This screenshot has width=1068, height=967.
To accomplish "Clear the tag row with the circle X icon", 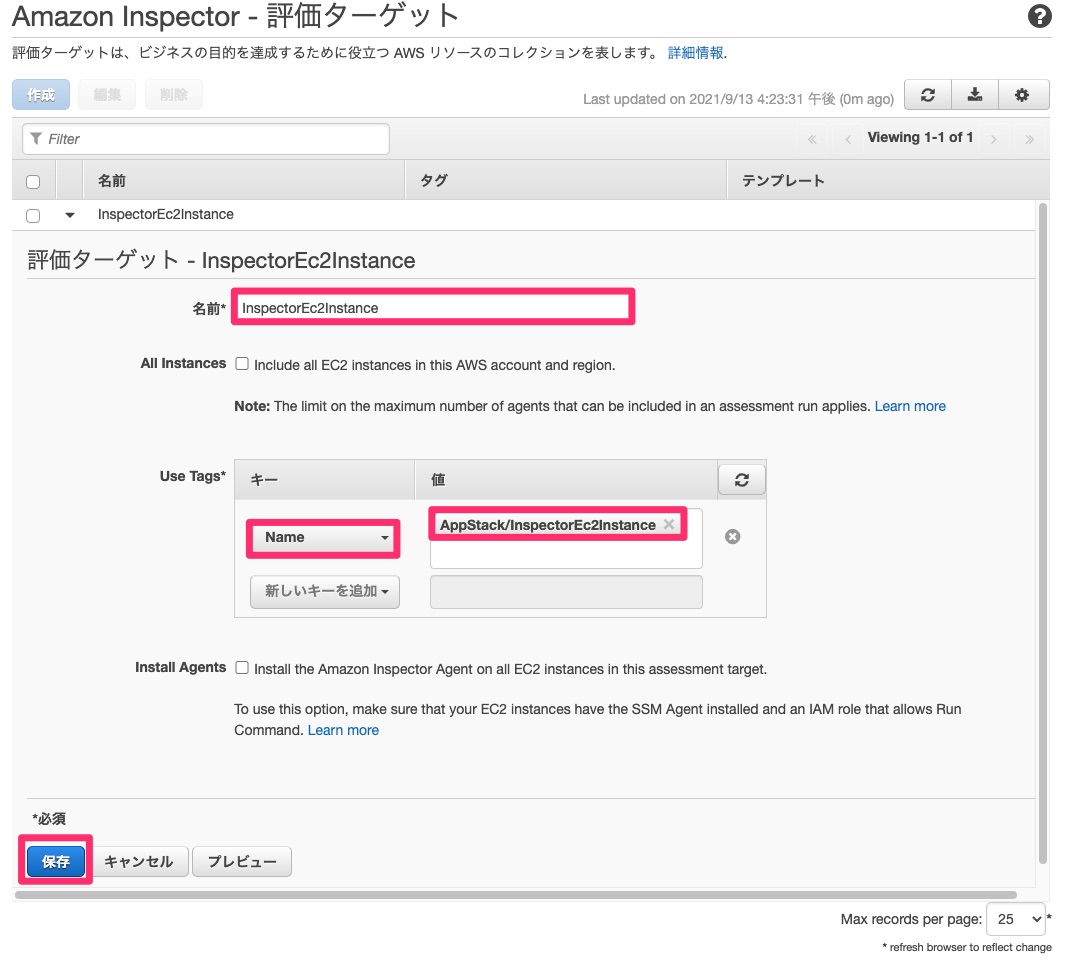I will [734, 536].
